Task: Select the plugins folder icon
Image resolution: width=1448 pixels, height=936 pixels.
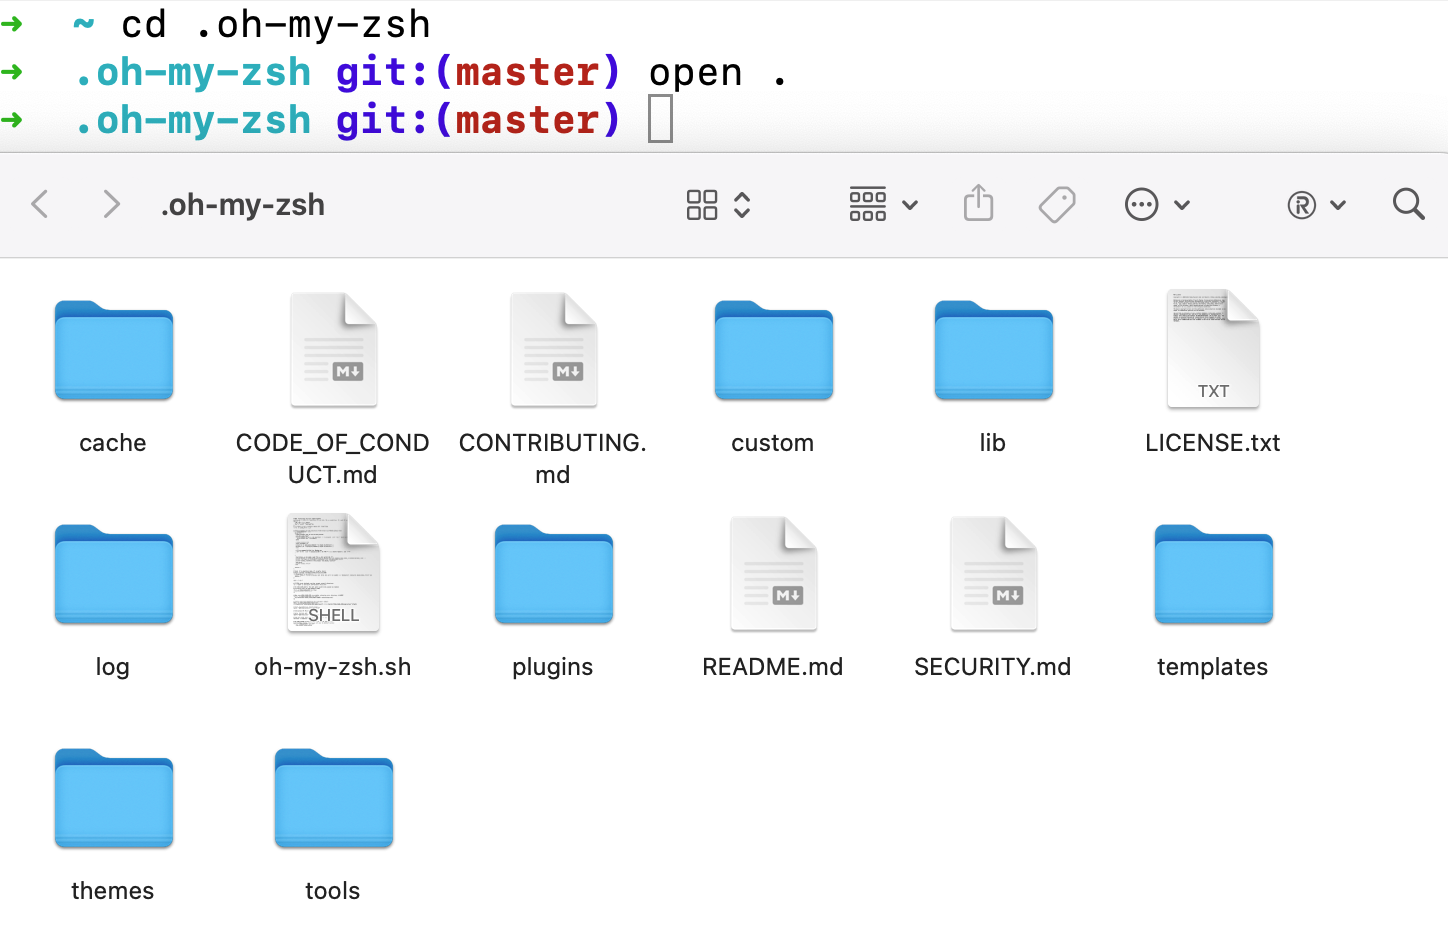Action: (554, 574)
